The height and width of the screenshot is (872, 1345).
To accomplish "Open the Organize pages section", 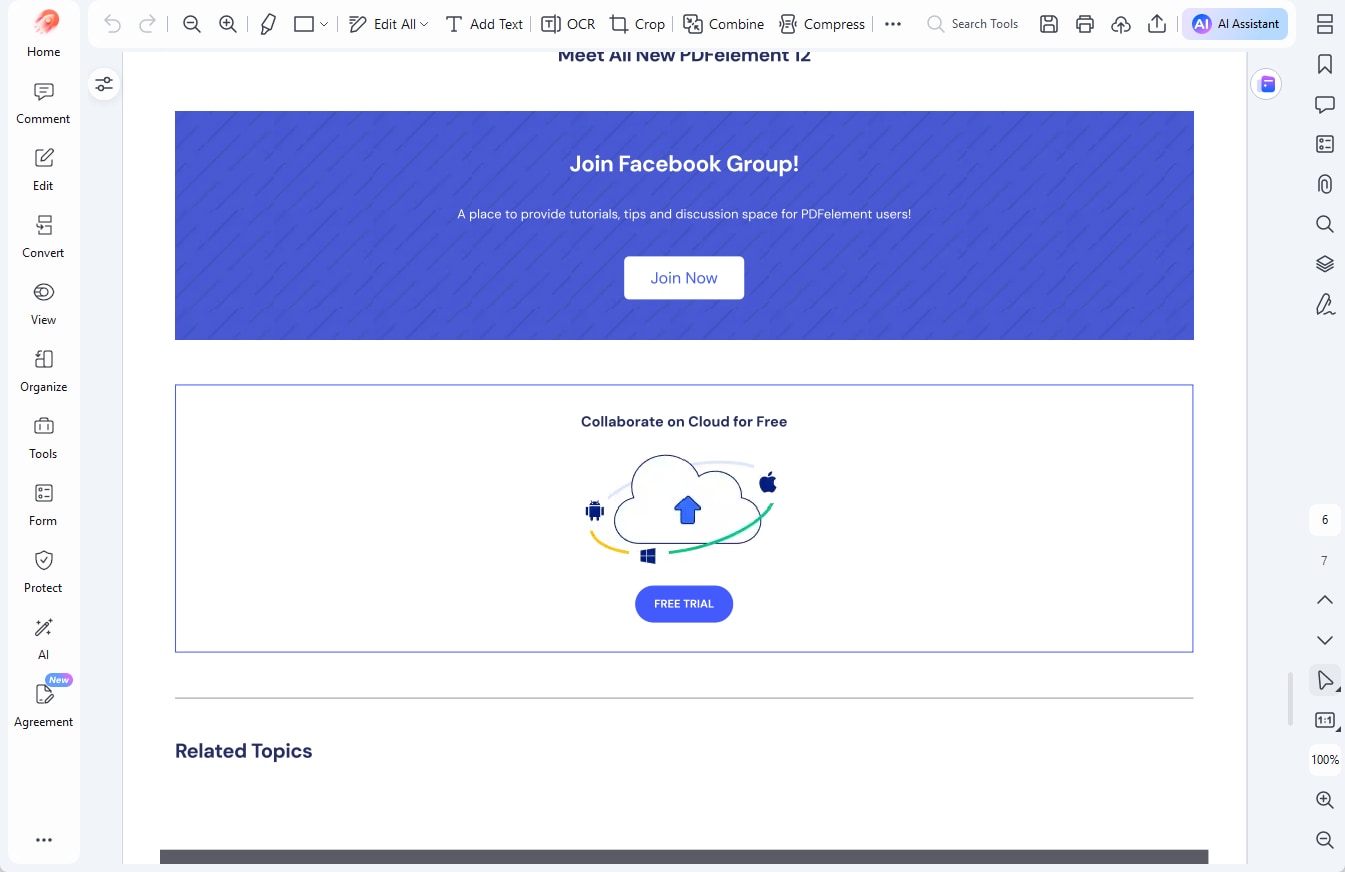I will tap(44, 371).
